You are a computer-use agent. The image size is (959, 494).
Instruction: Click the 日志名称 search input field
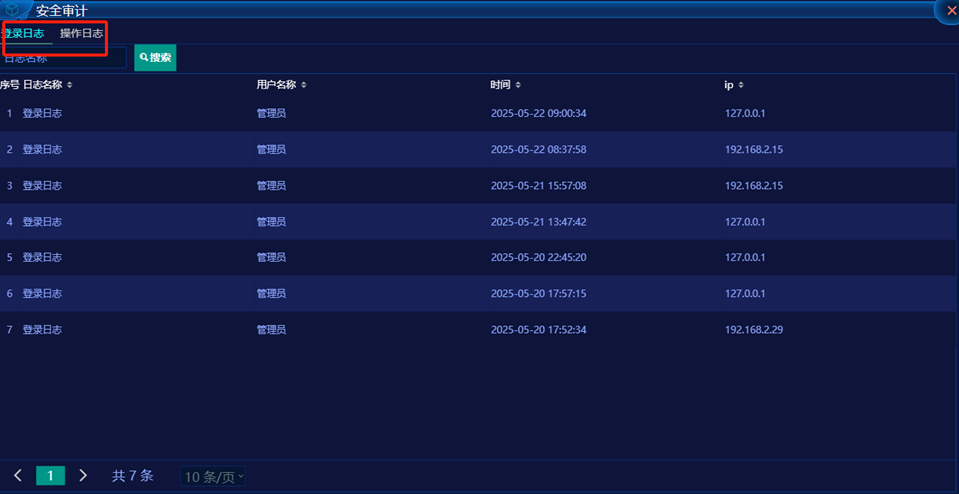tap(64, 58)
